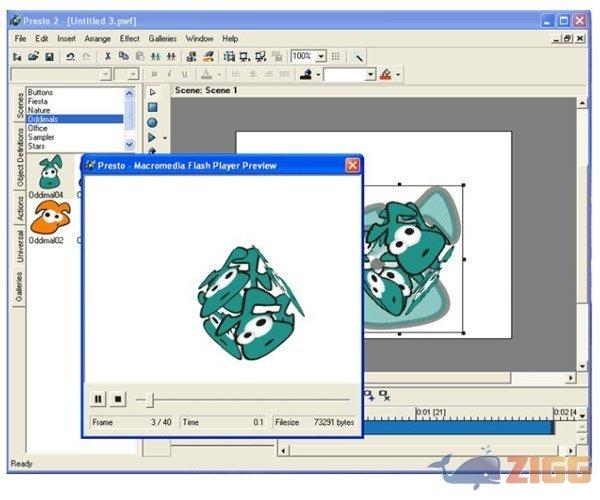
Task: Select the arrow pointer tool
Action: click(x=152, y=92)
